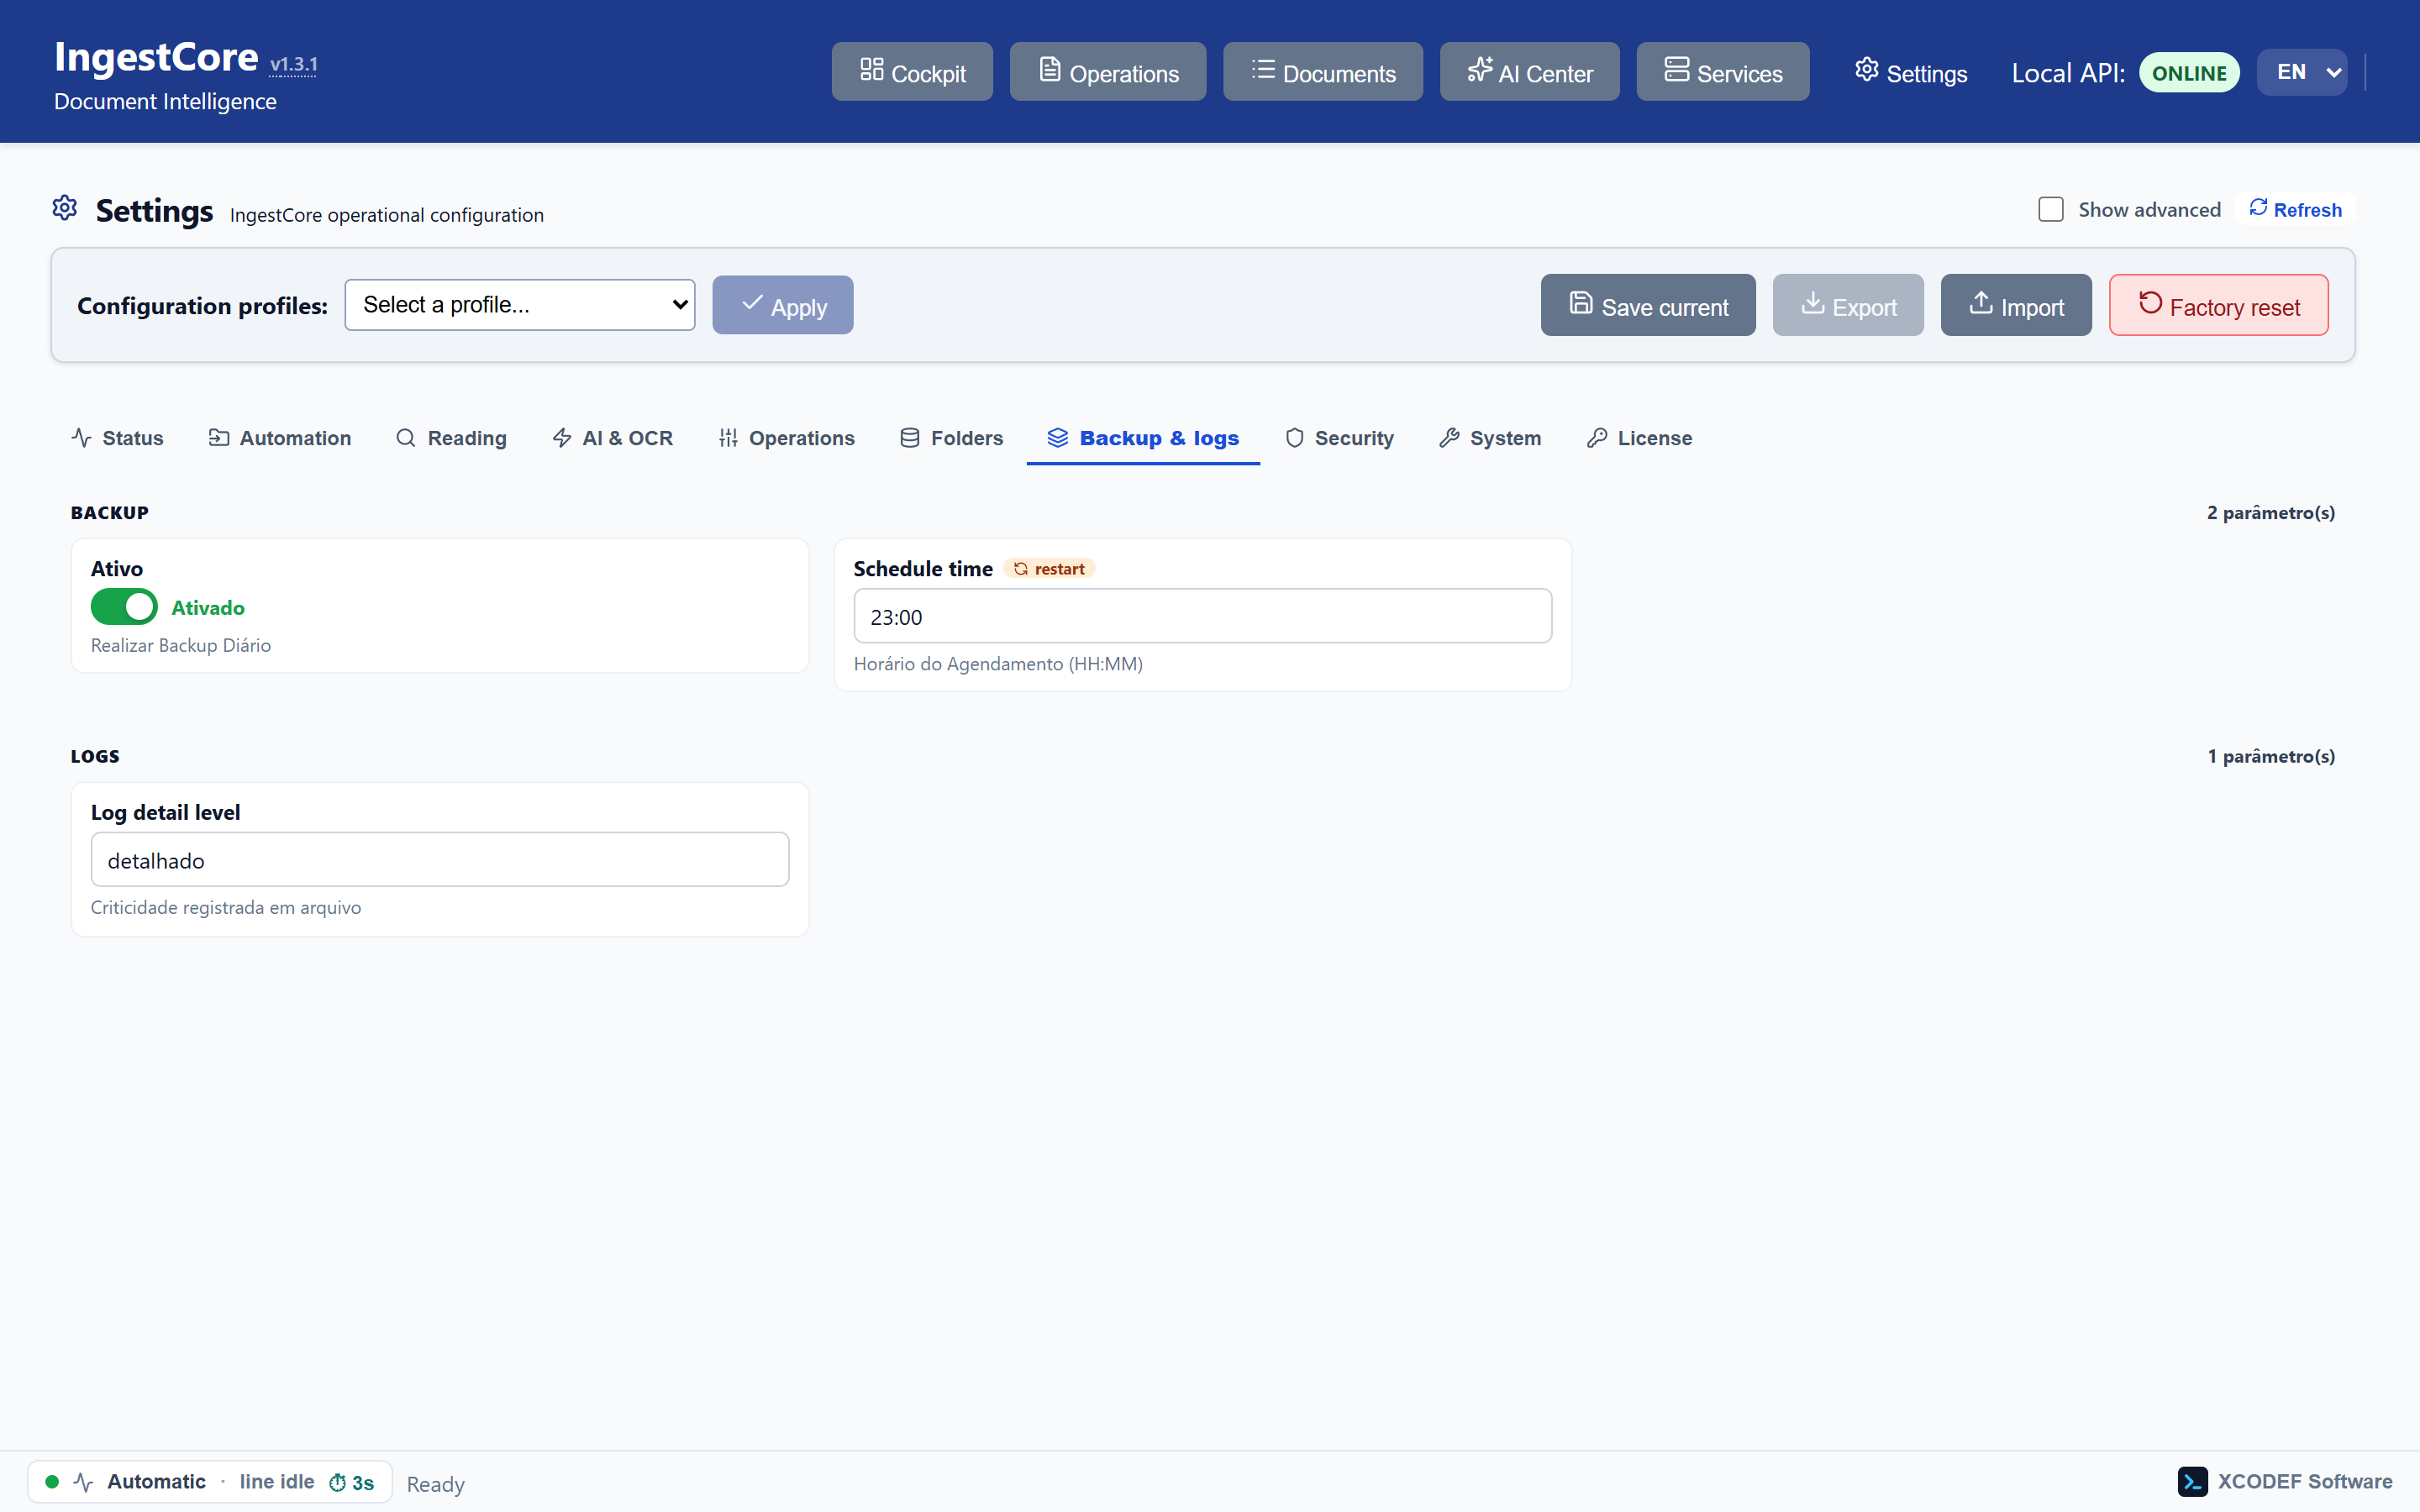Open AI Center
The image size is (2420, 1512).
pyautogui.click(x=1529, y=72)
